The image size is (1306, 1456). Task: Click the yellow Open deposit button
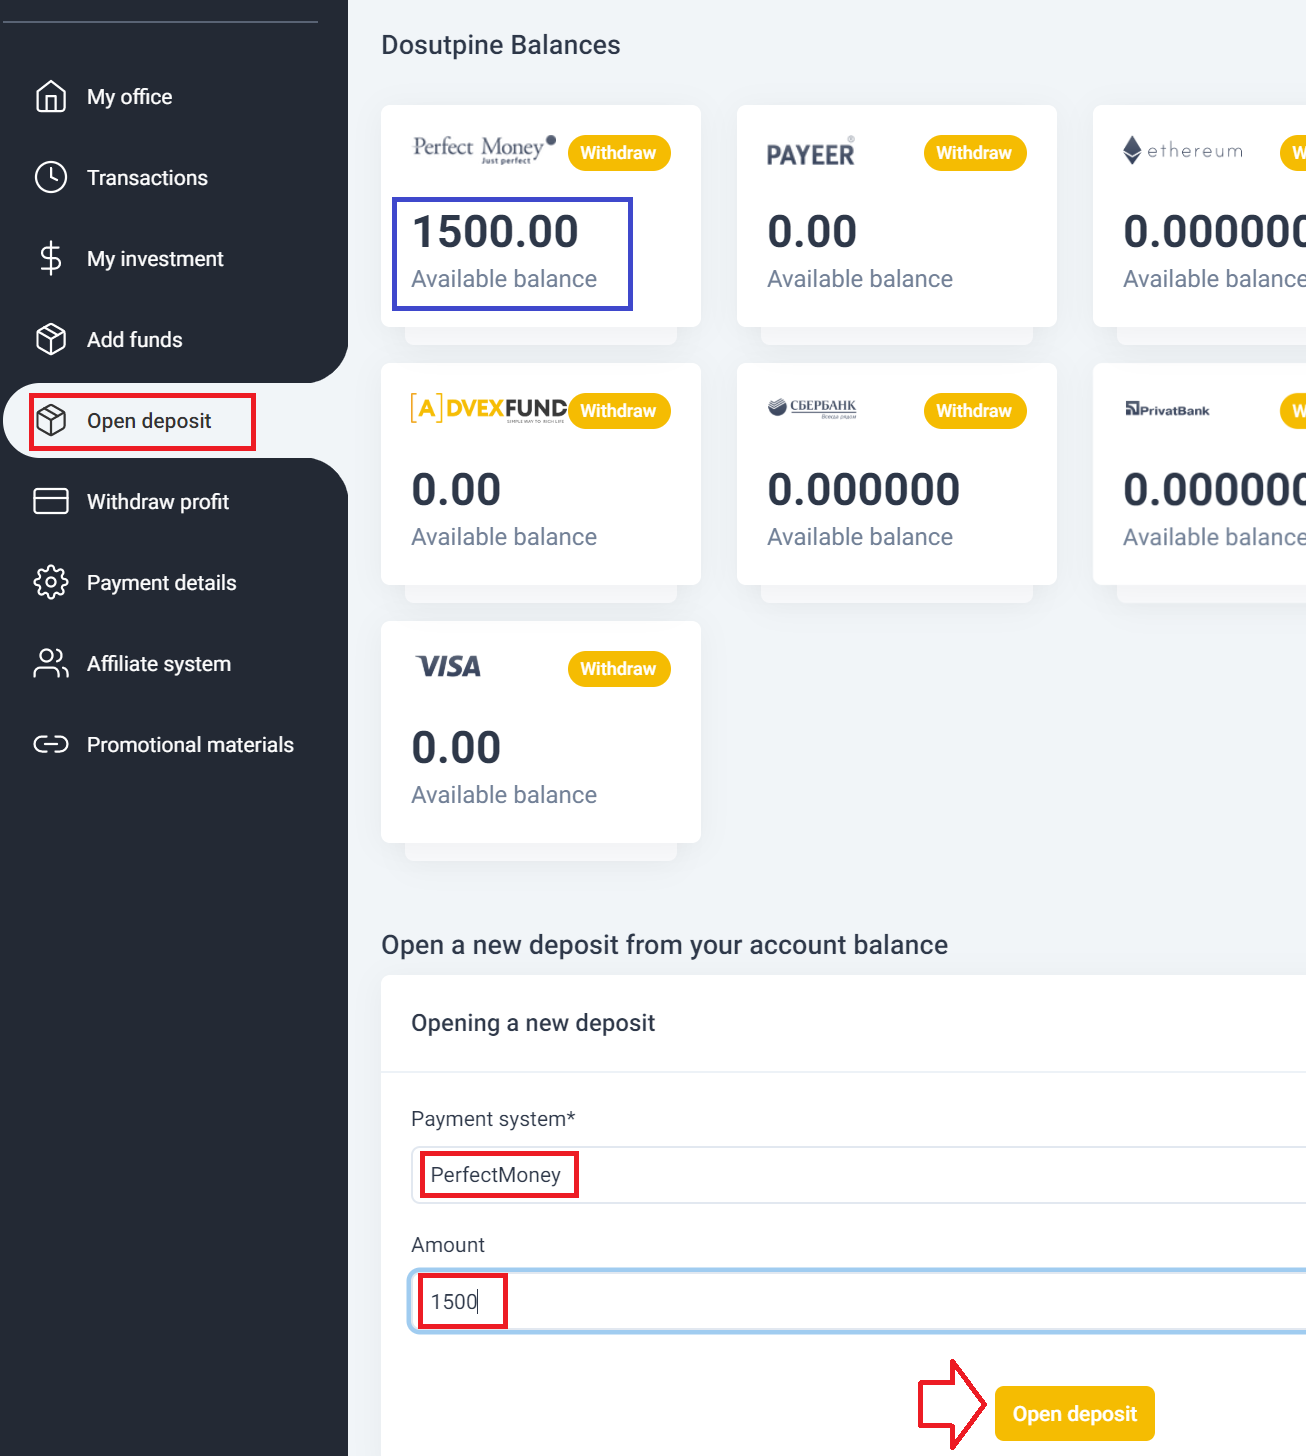[1075, 1414]
